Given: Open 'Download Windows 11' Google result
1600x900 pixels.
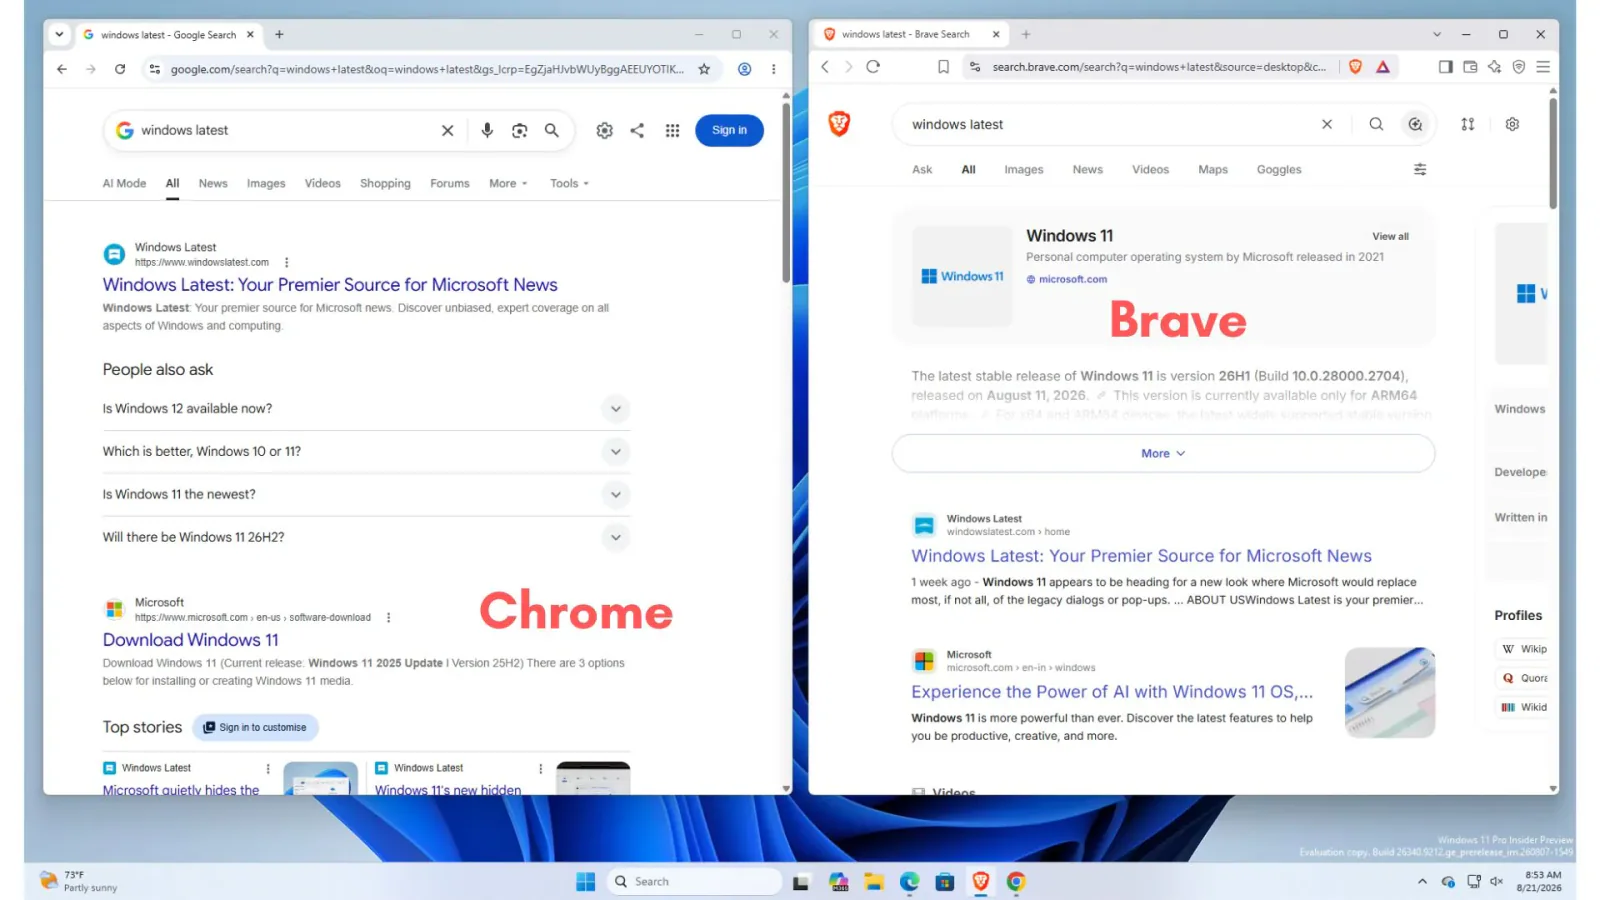Looking at the screenshot, I should (x=190, y=640).
